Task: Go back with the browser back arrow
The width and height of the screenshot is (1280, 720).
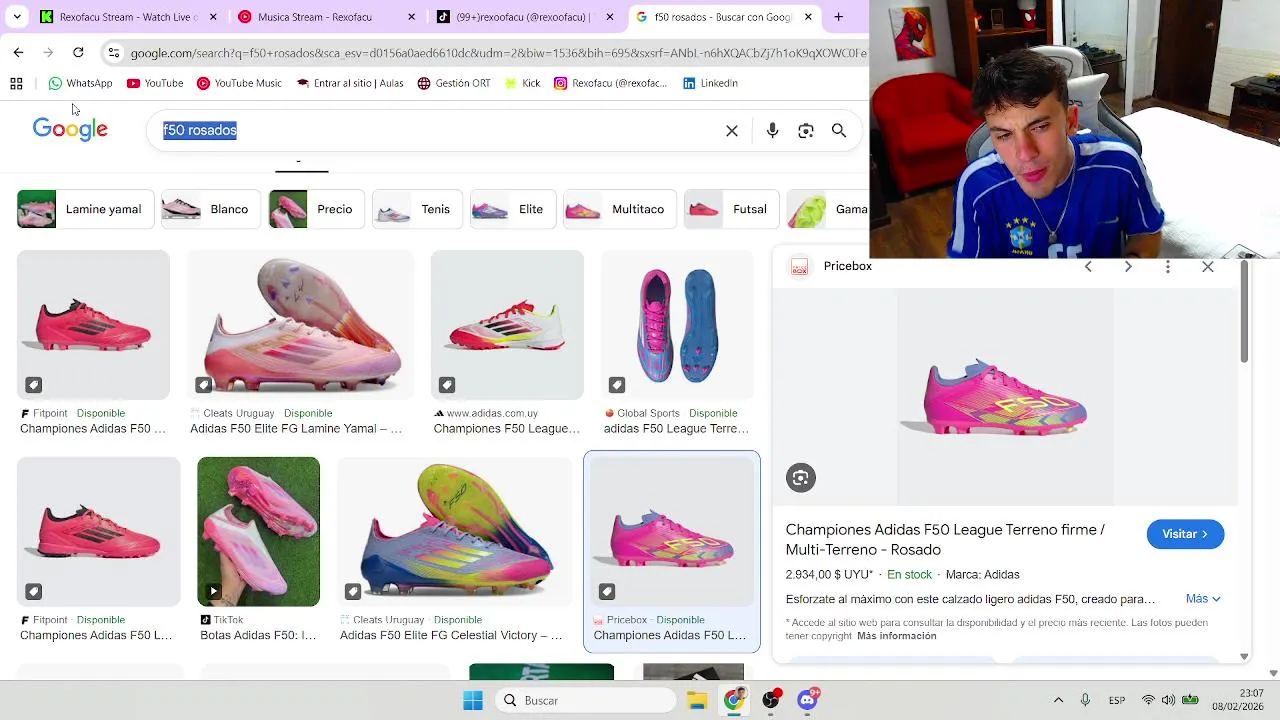Action: [x=18, y=52]
